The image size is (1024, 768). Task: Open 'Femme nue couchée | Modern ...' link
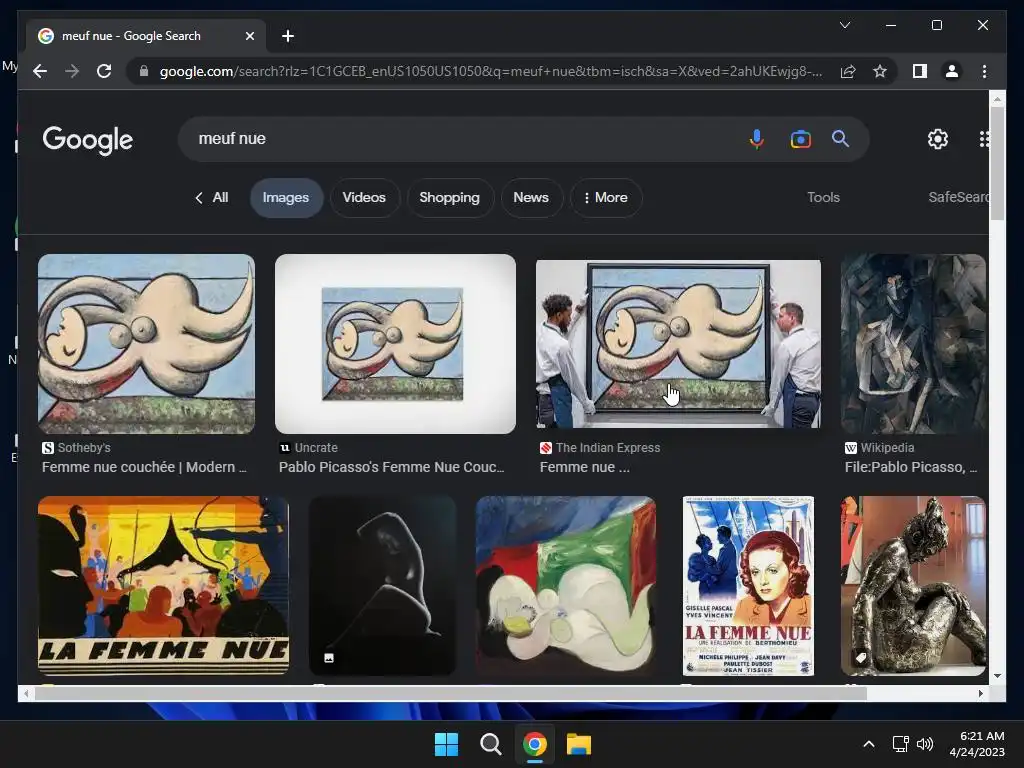pyautogui.click(x=144, y=467)
